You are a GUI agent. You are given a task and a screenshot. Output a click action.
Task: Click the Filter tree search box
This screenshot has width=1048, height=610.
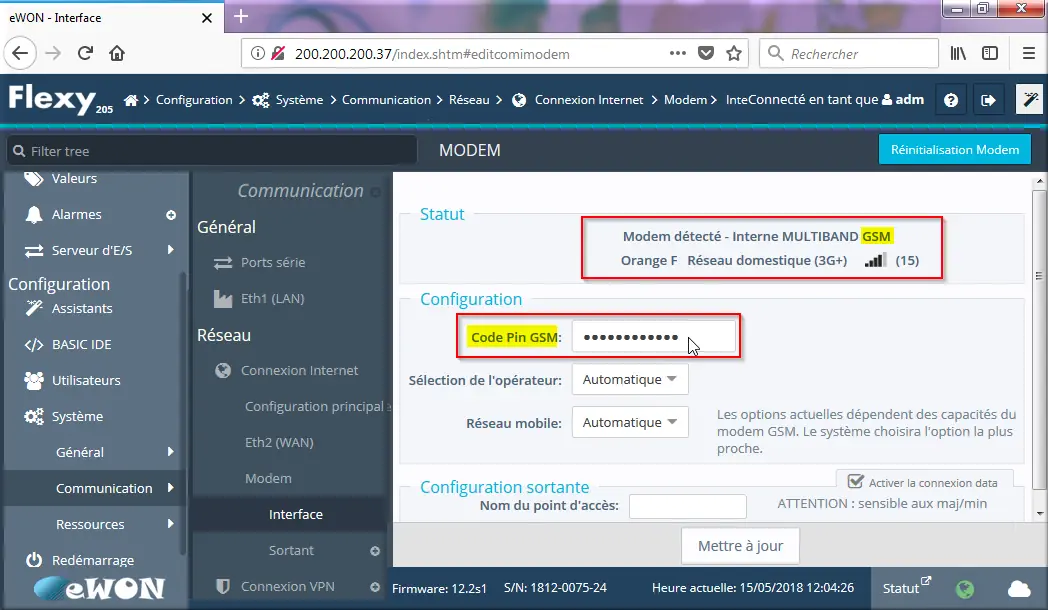(210, 151)
